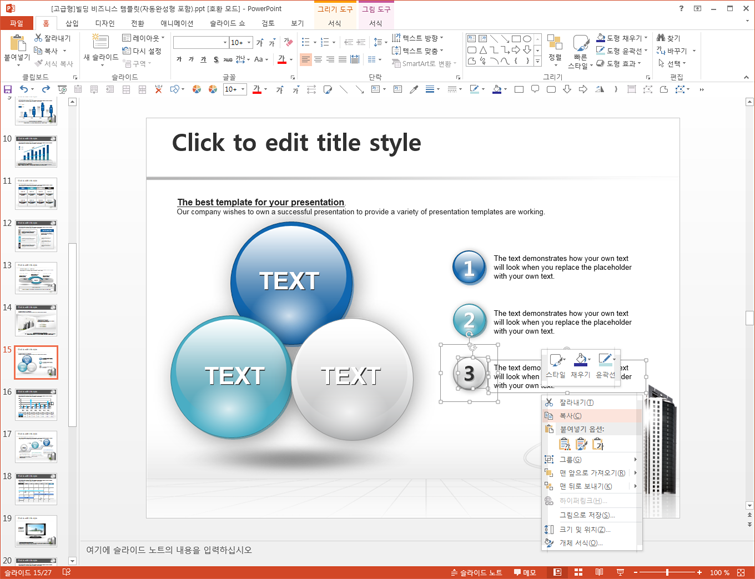Click the Redo arrow icon
Screen dimensions: 755x579
tap(46, 89)
